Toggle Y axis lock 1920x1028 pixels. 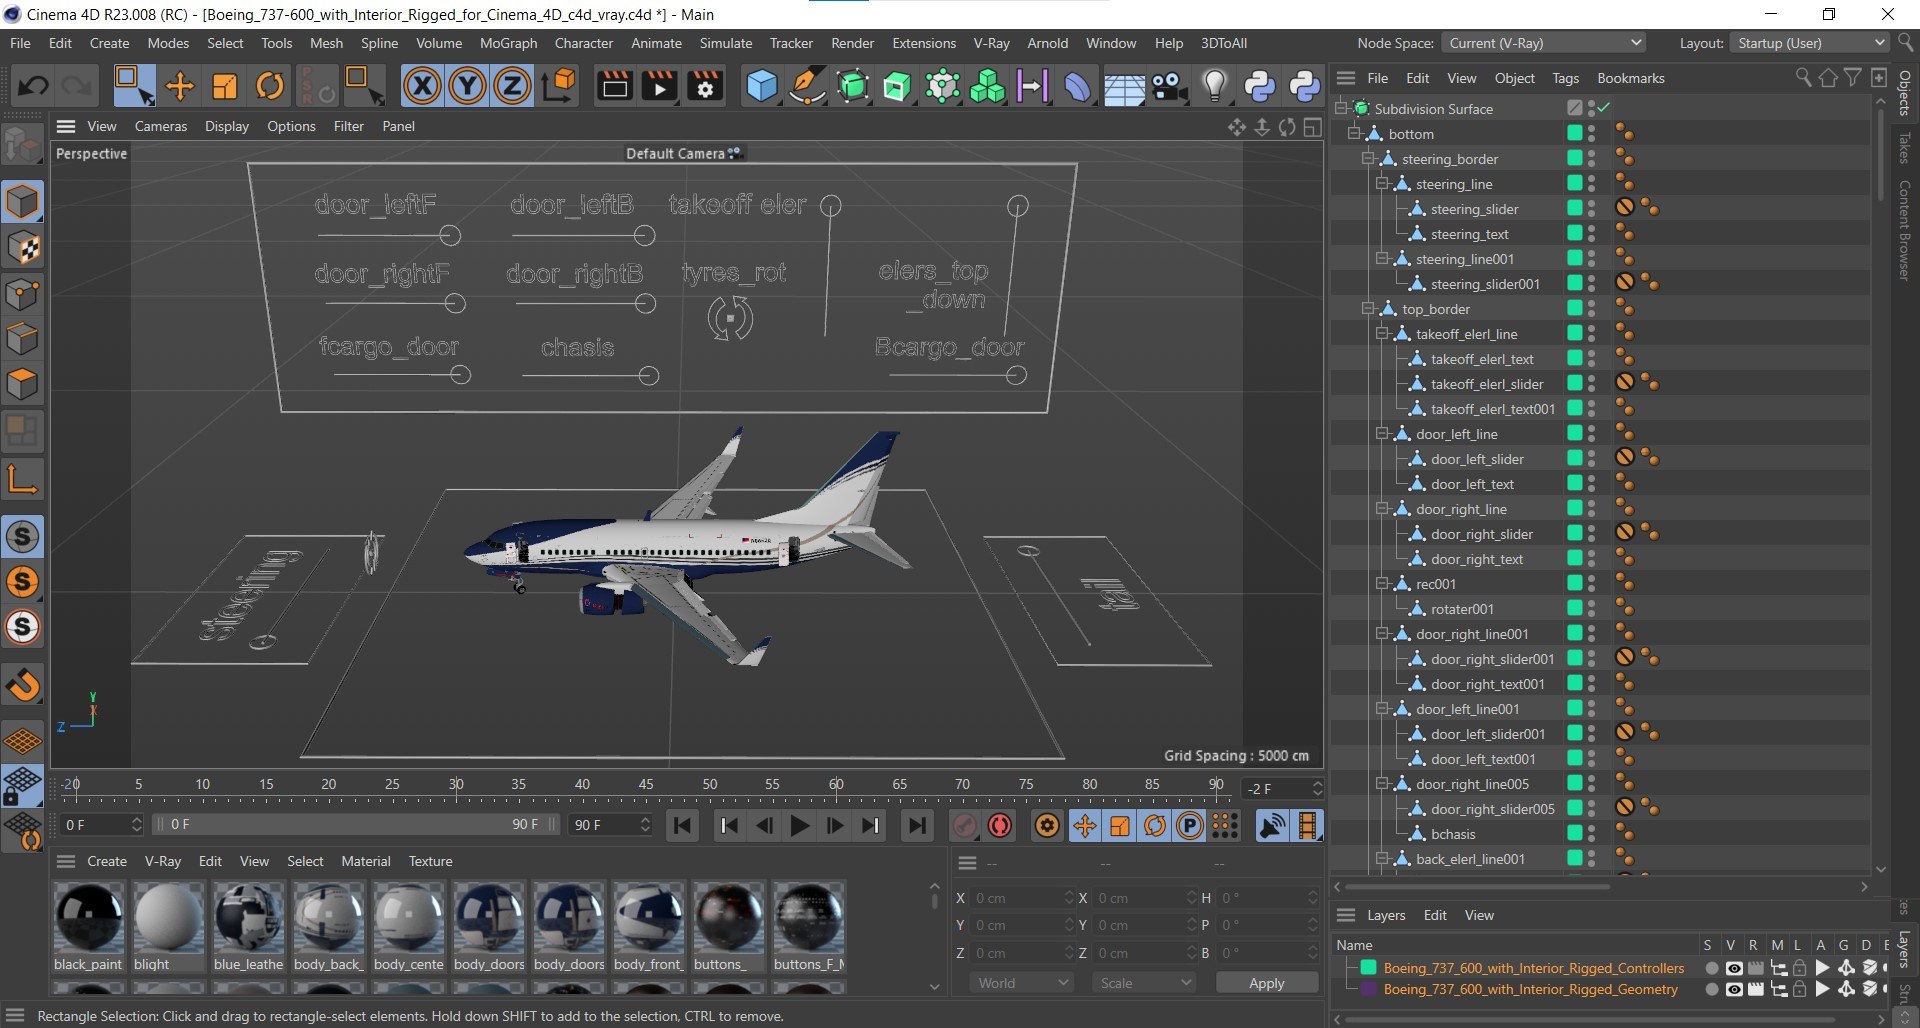(467, 86)
